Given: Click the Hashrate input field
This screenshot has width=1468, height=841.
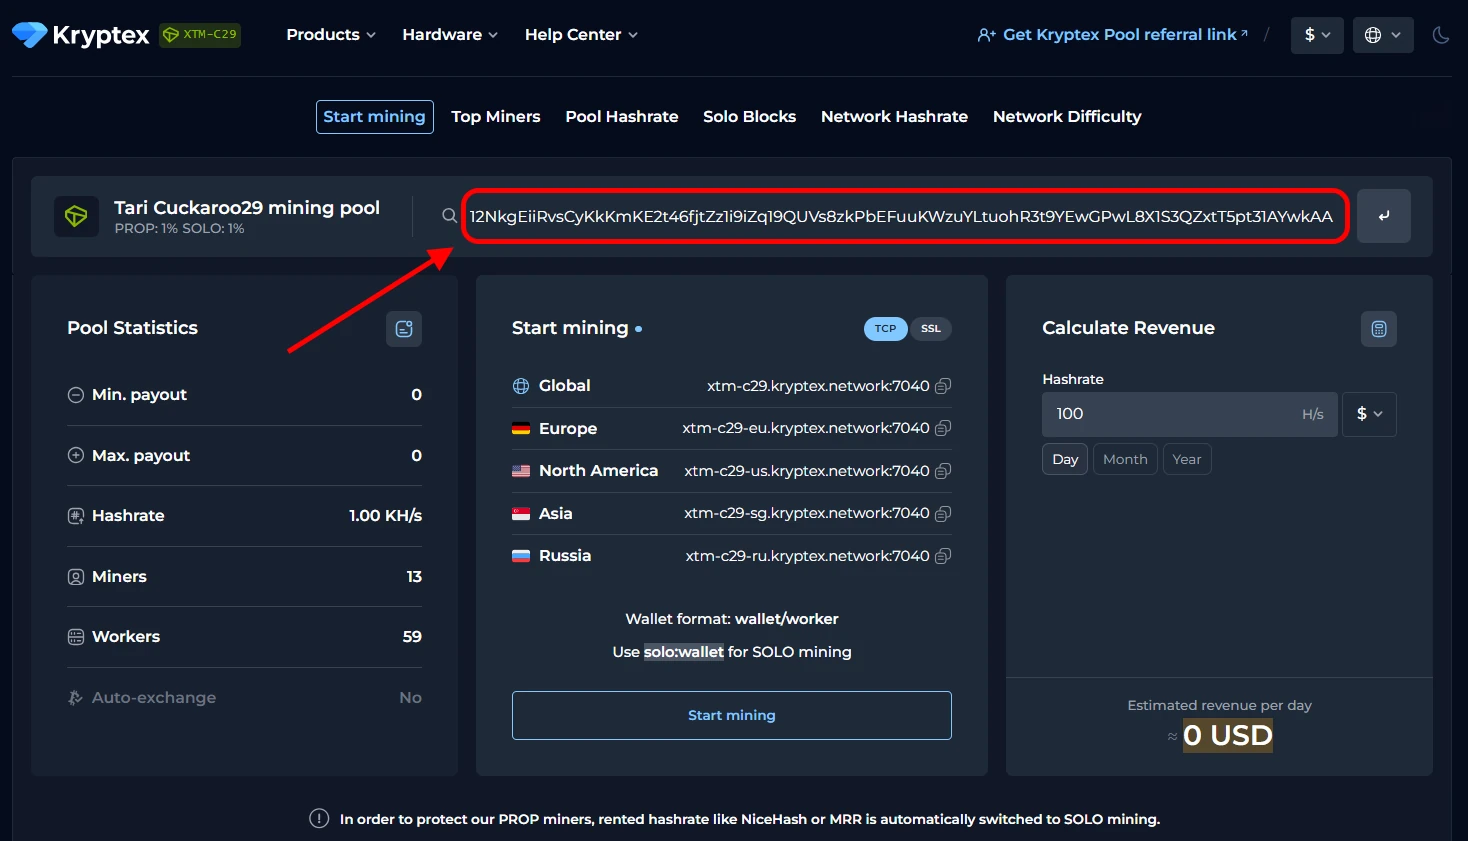Looking at the screenshot, I should [x=1170, y=414].
